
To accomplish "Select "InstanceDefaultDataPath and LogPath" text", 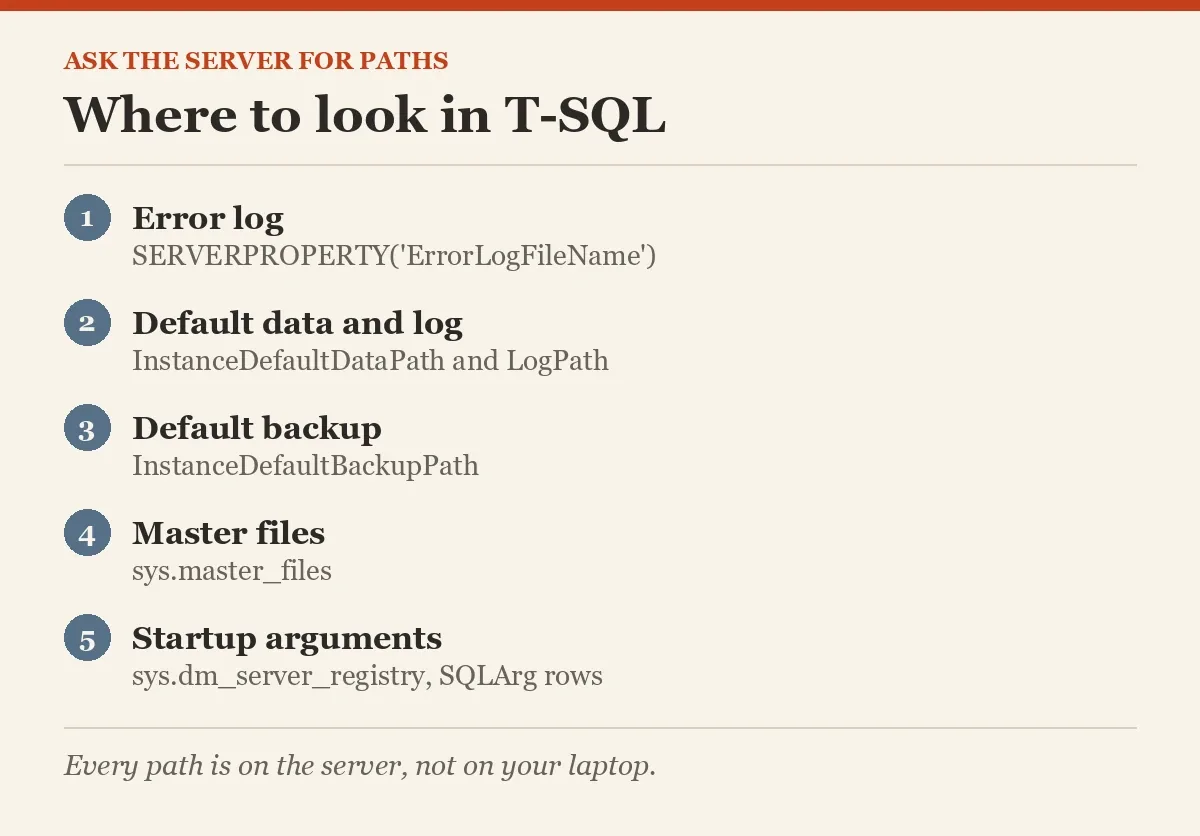I will click(x=370, y=361).
